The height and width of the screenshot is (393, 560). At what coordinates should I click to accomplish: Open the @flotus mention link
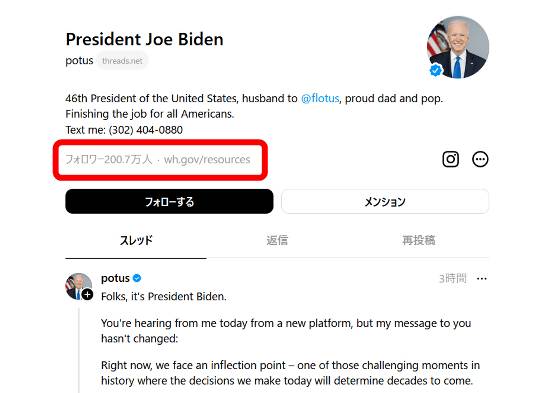coord(320,98)
